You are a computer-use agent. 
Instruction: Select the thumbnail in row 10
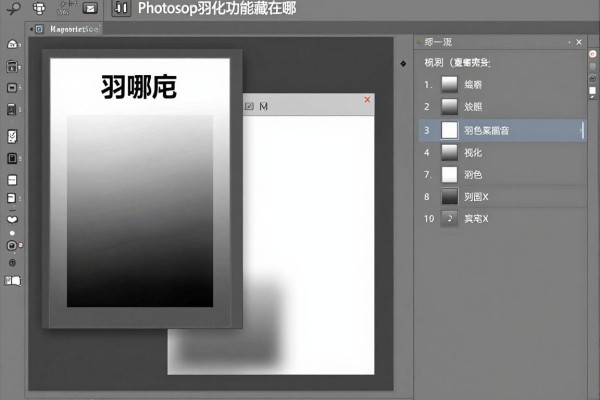[x=449, y=219]
